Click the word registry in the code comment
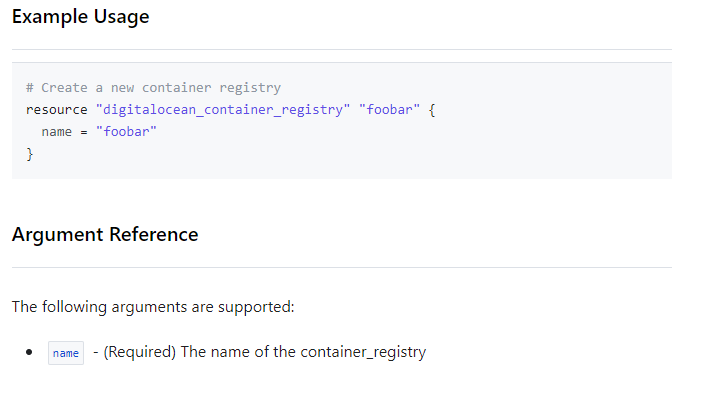726x403 pixels. click(250, 88)
